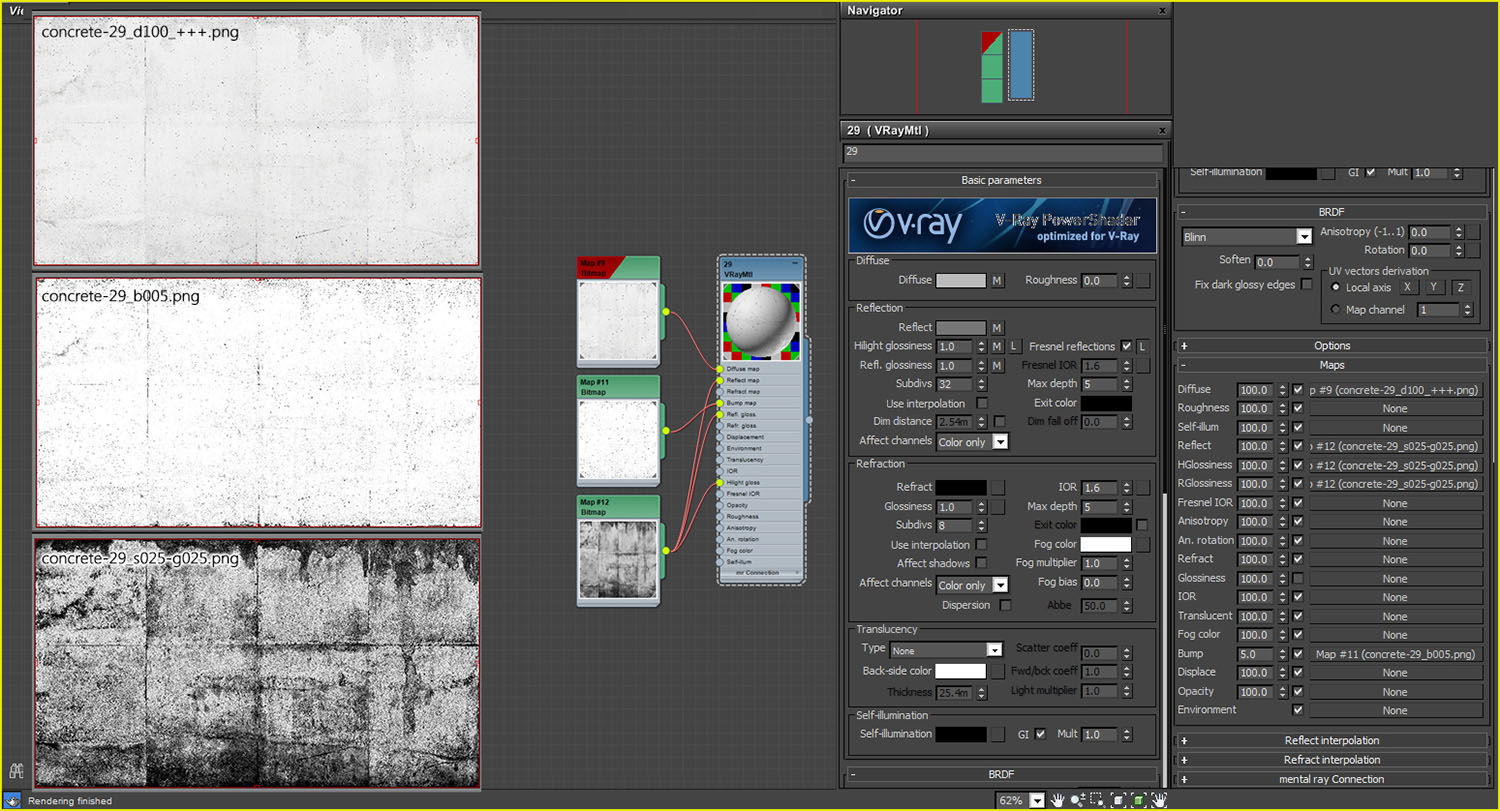
Task: Click the Bump map slot concrete-29_b005.png button
Action: click(1395, 654)
